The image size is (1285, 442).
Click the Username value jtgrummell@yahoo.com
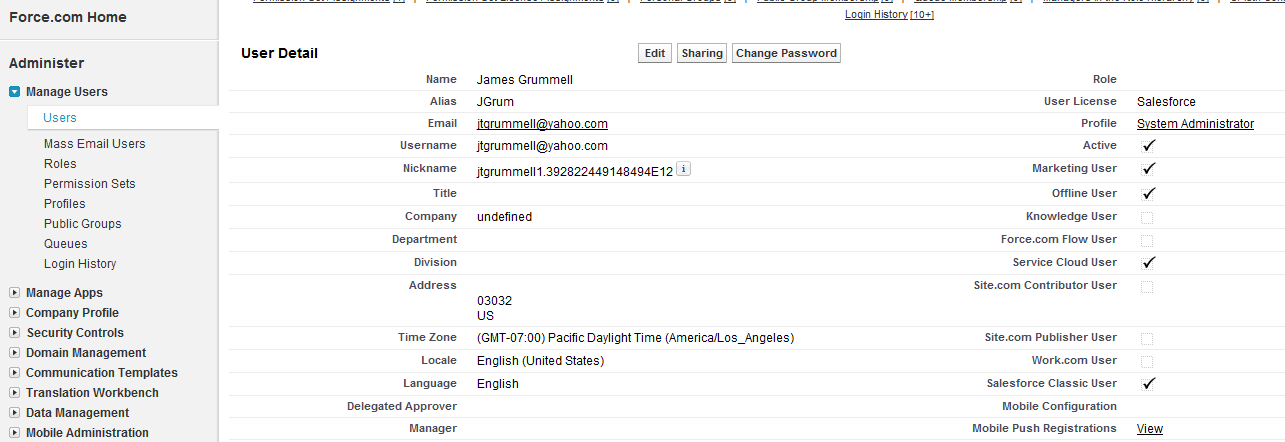[x=542, y=146]
